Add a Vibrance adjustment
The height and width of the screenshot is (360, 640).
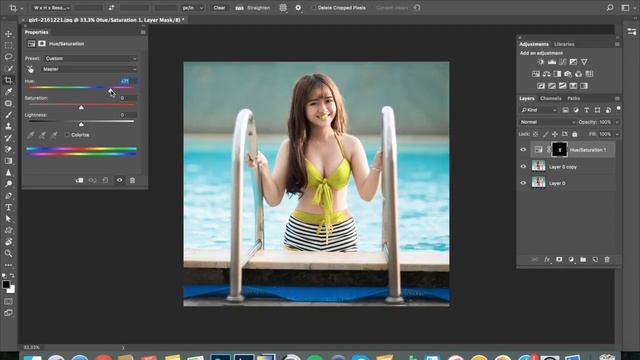584,62
